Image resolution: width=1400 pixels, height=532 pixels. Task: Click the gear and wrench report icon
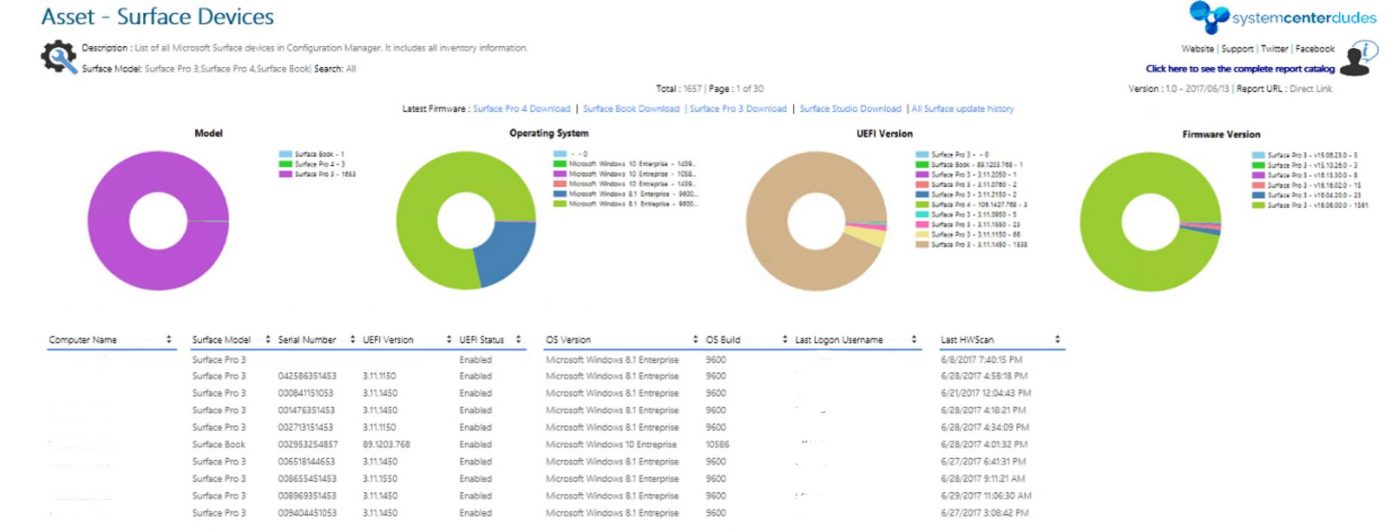point(58,58)
